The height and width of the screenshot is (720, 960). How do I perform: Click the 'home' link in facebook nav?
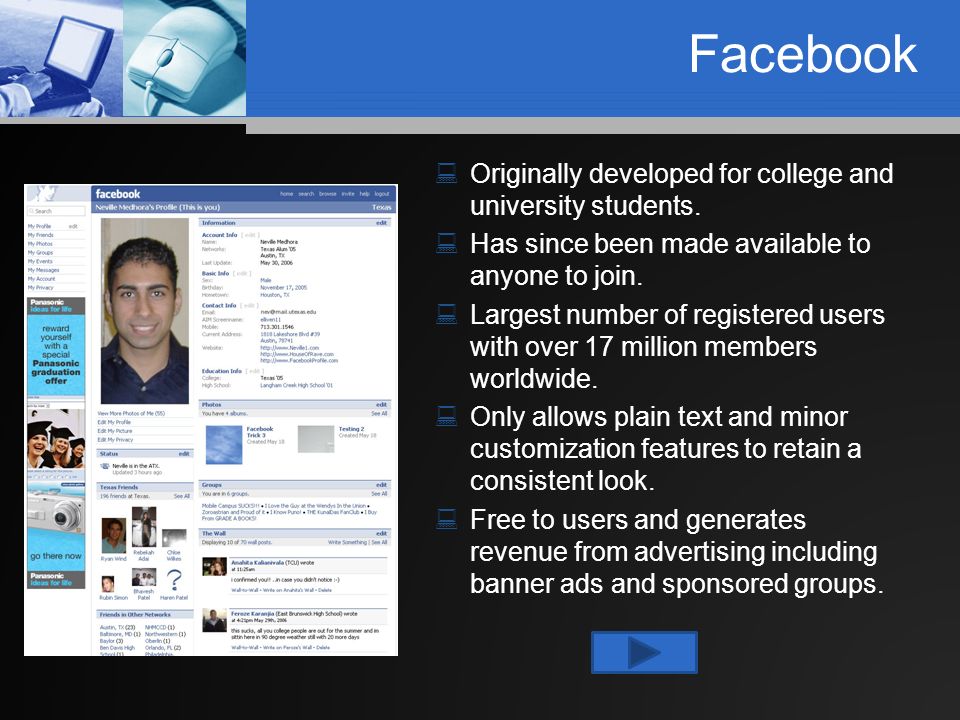(287, 194)
